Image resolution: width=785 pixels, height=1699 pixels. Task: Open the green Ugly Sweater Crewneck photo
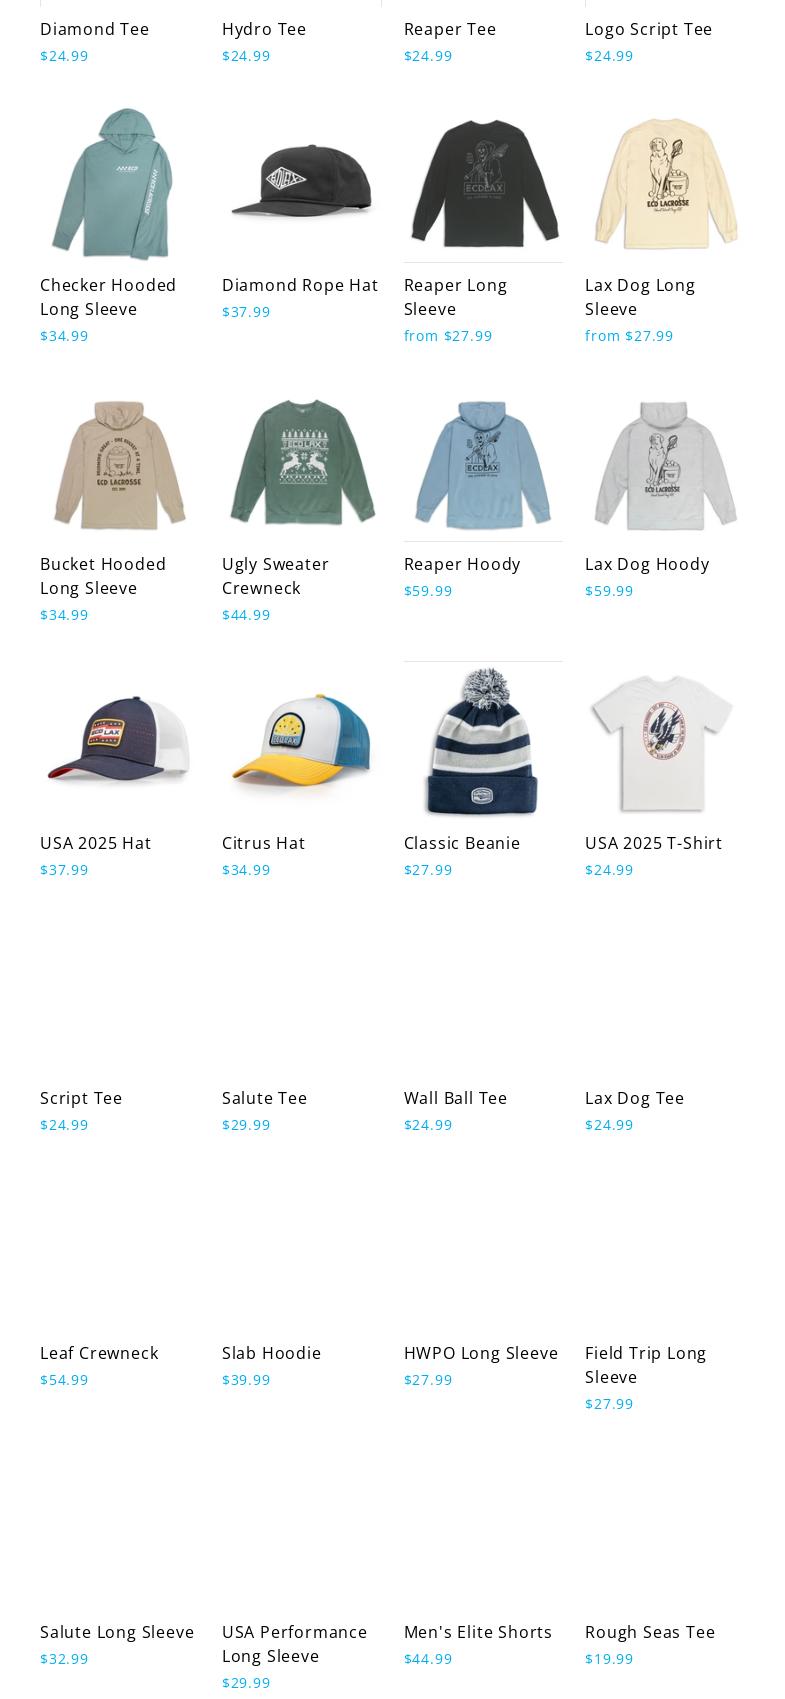(301, 462)
